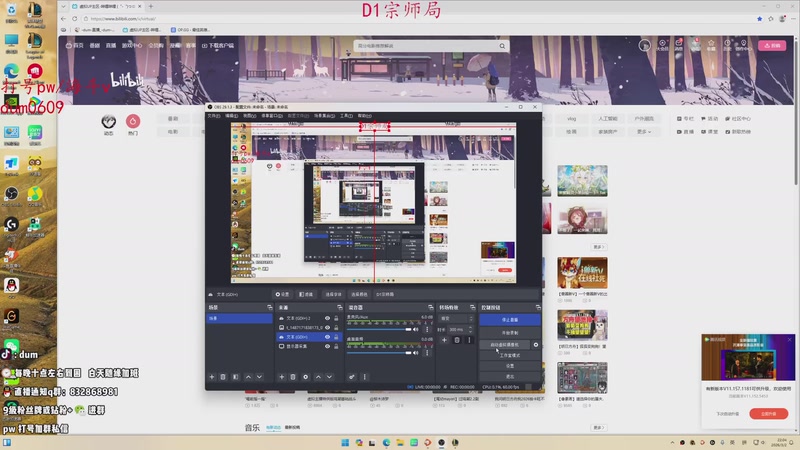The image size is (800, 450).
Task: Click the Windows Start button on taskbar
Action: 345,441
